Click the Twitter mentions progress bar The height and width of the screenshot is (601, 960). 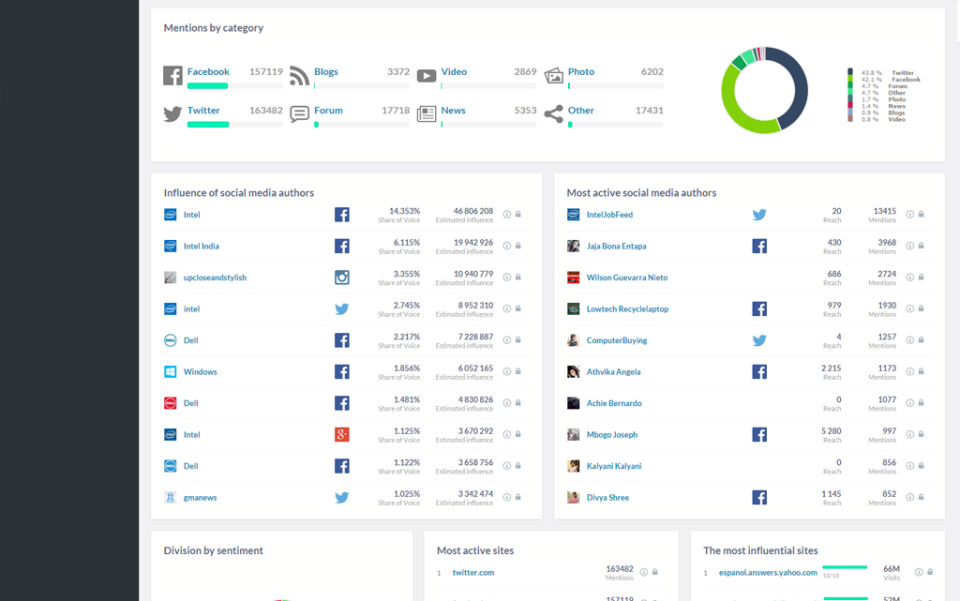234,124
